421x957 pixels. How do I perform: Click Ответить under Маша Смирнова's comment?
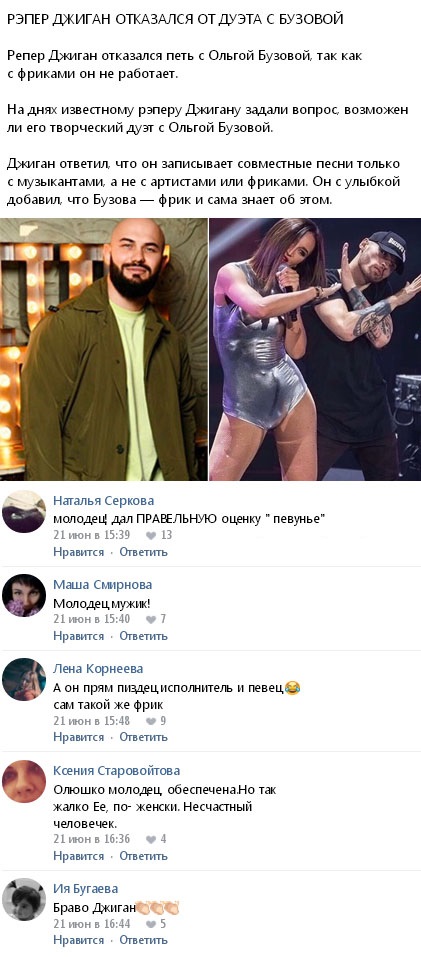pyautogui.click(x=143, y=636)
